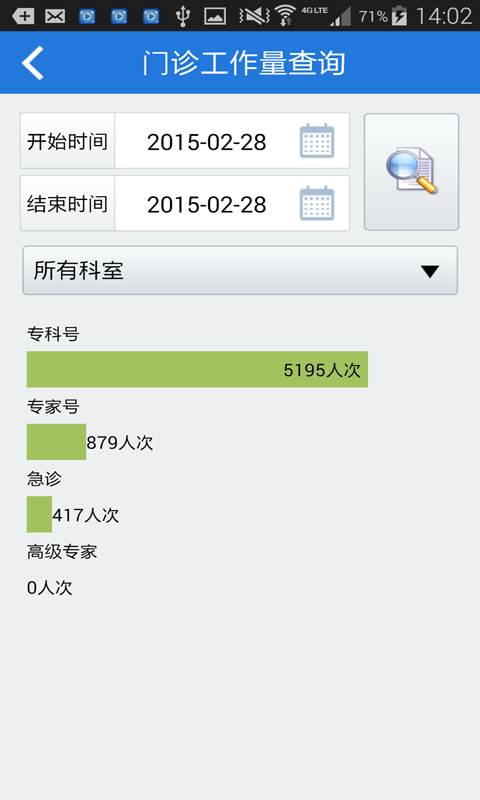Tap the 专家号 bar showing 879人次
Image resolution: width=480 pixels, height=800 pixels.
[56, 442]
